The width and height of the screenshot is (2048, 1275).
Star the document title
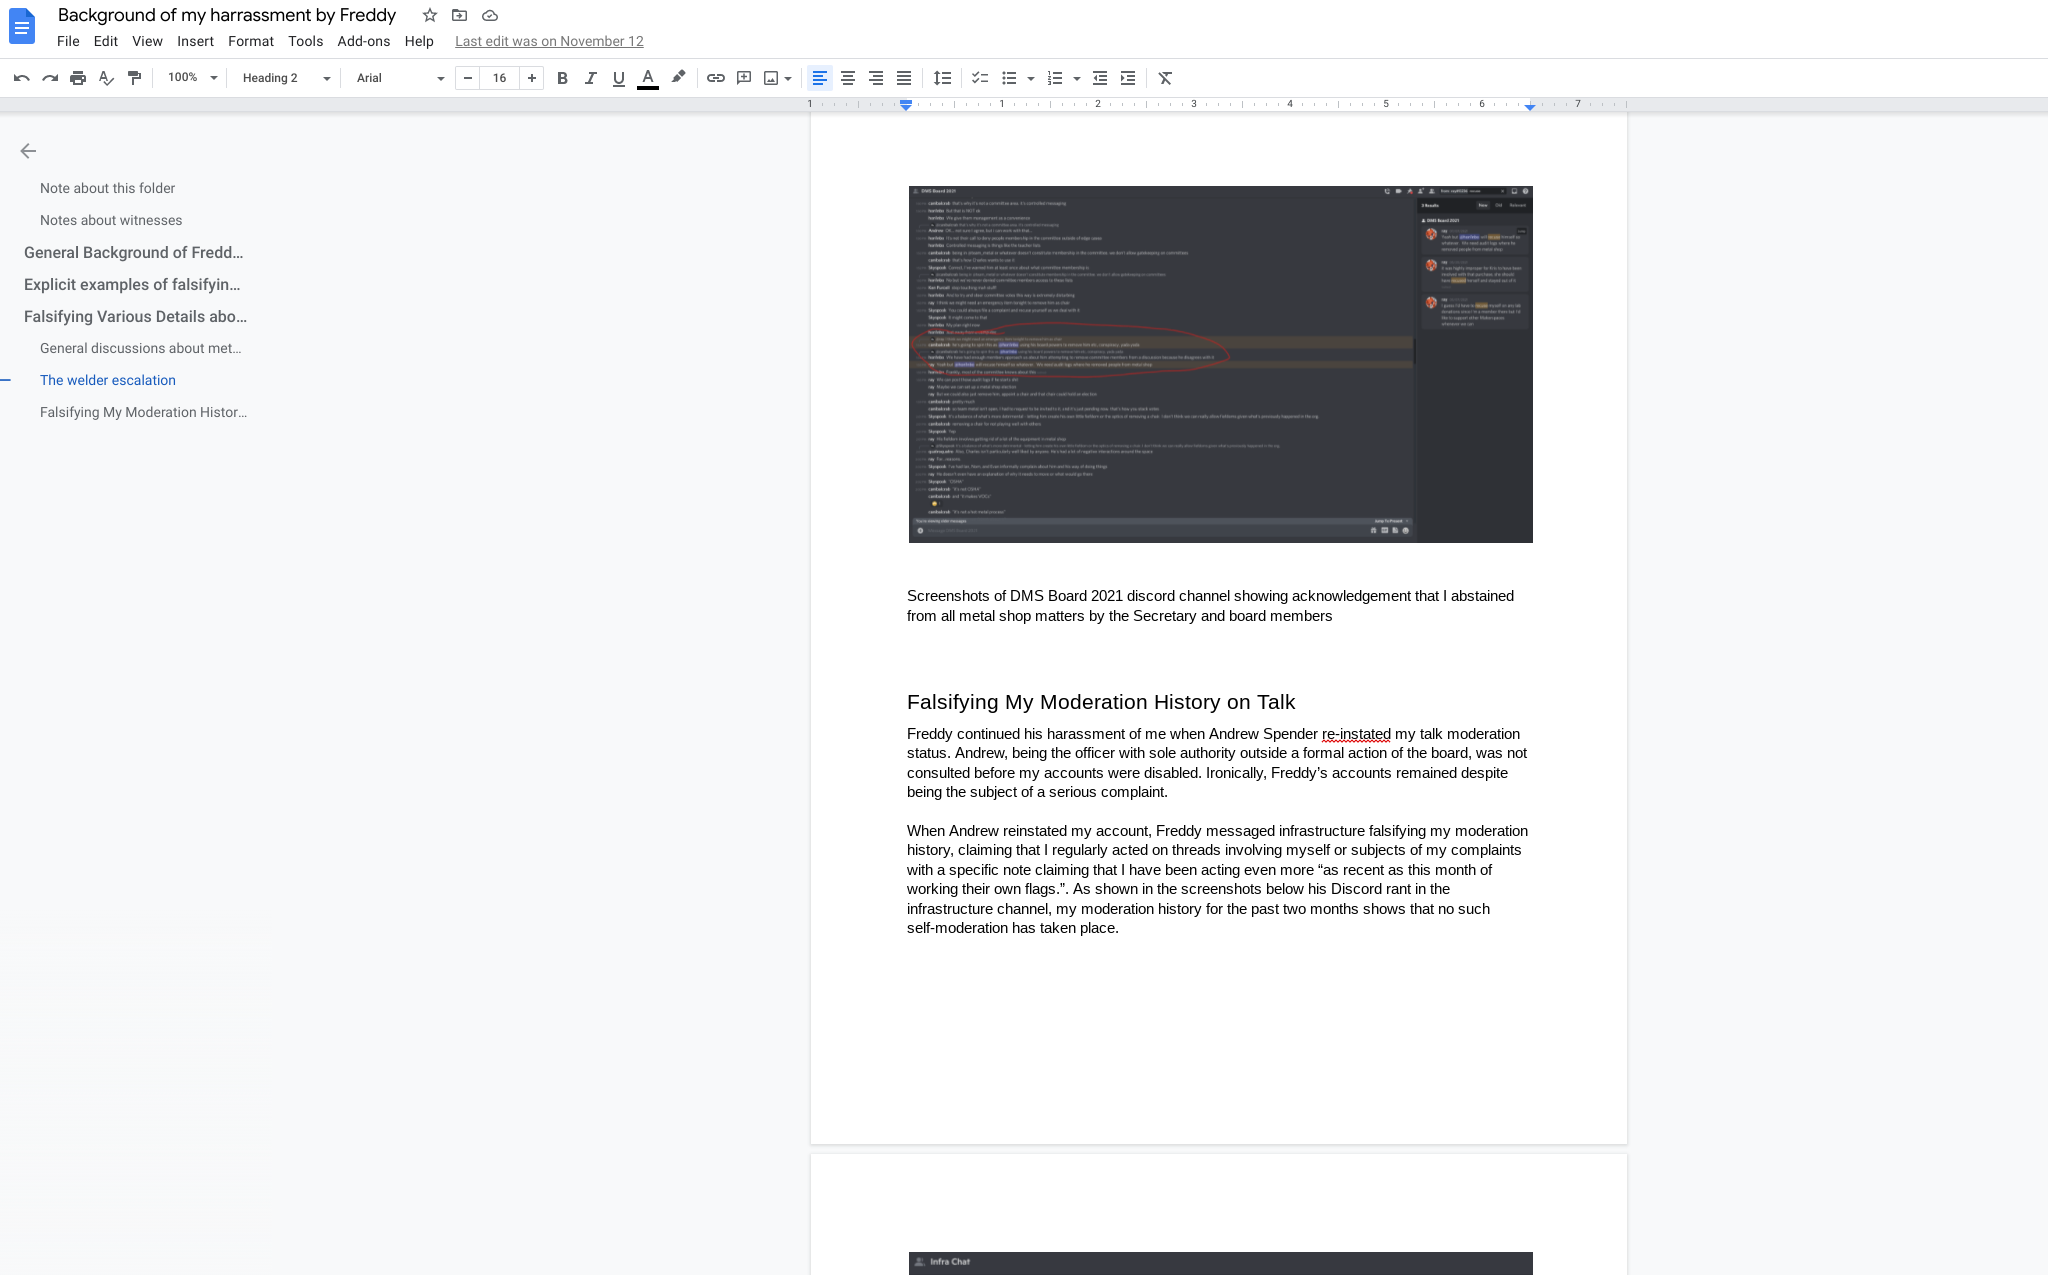click(x=430, y=15)
